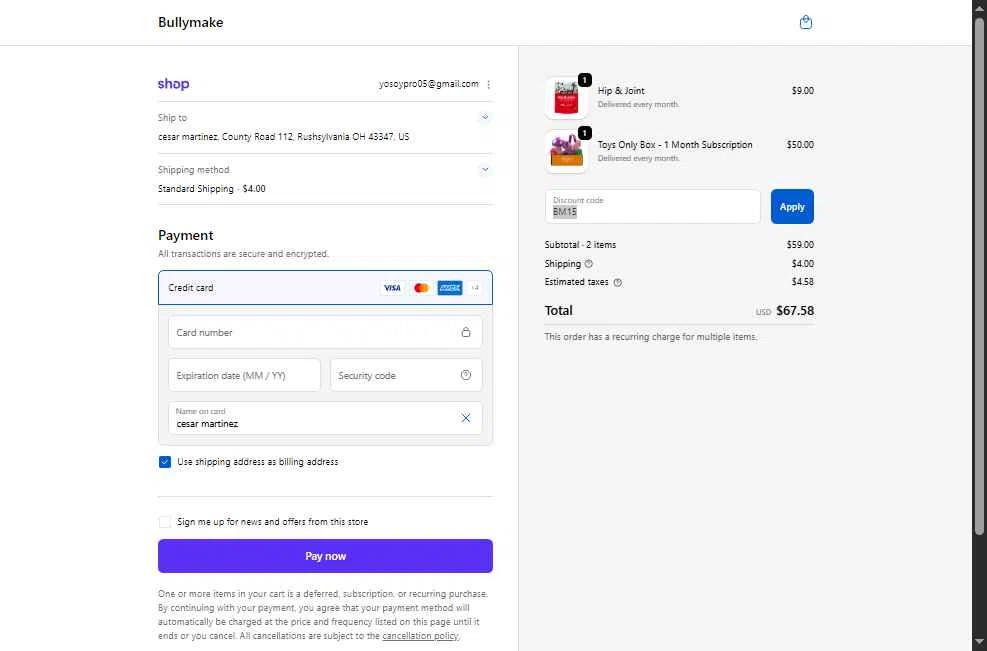Open the shopping bag cart icon
This screenshot has width=987, height=651.
pyautogui.click(x=806, y=22)
